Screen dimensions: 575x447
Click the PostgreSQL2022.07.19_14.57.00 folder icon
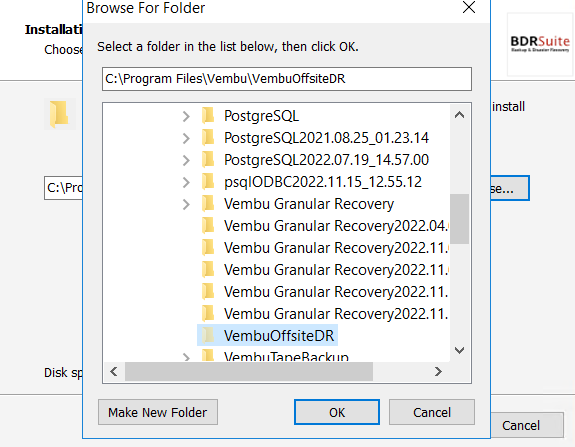208,160
